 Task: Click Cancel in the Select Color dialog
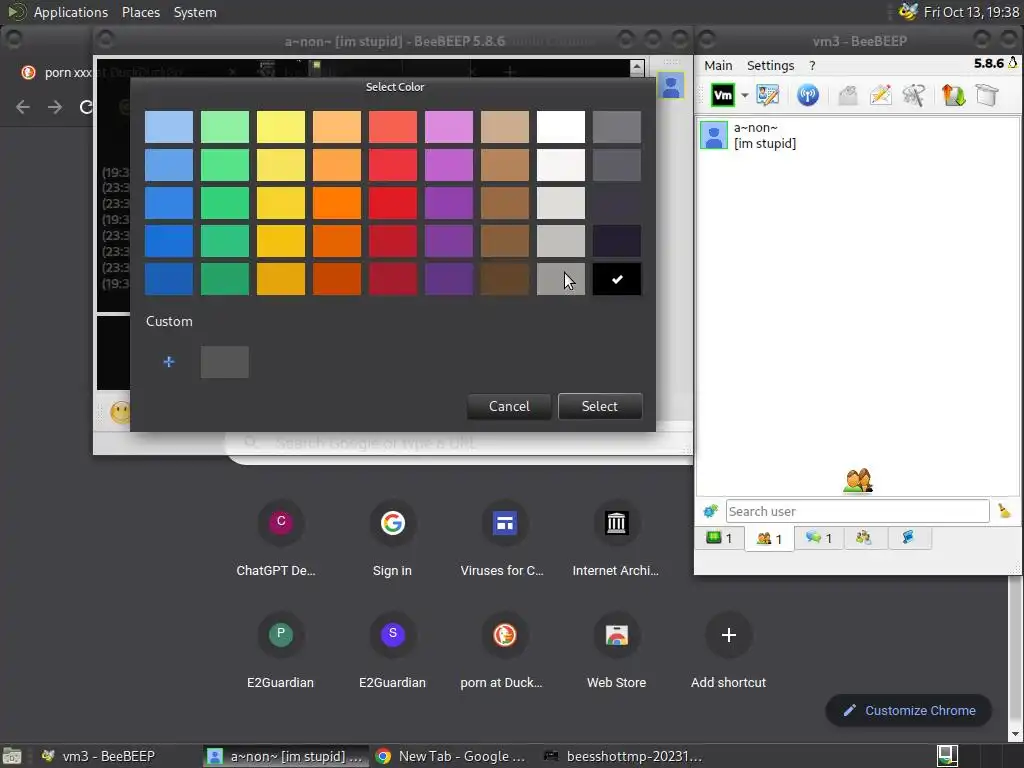(x=509, y=406)
